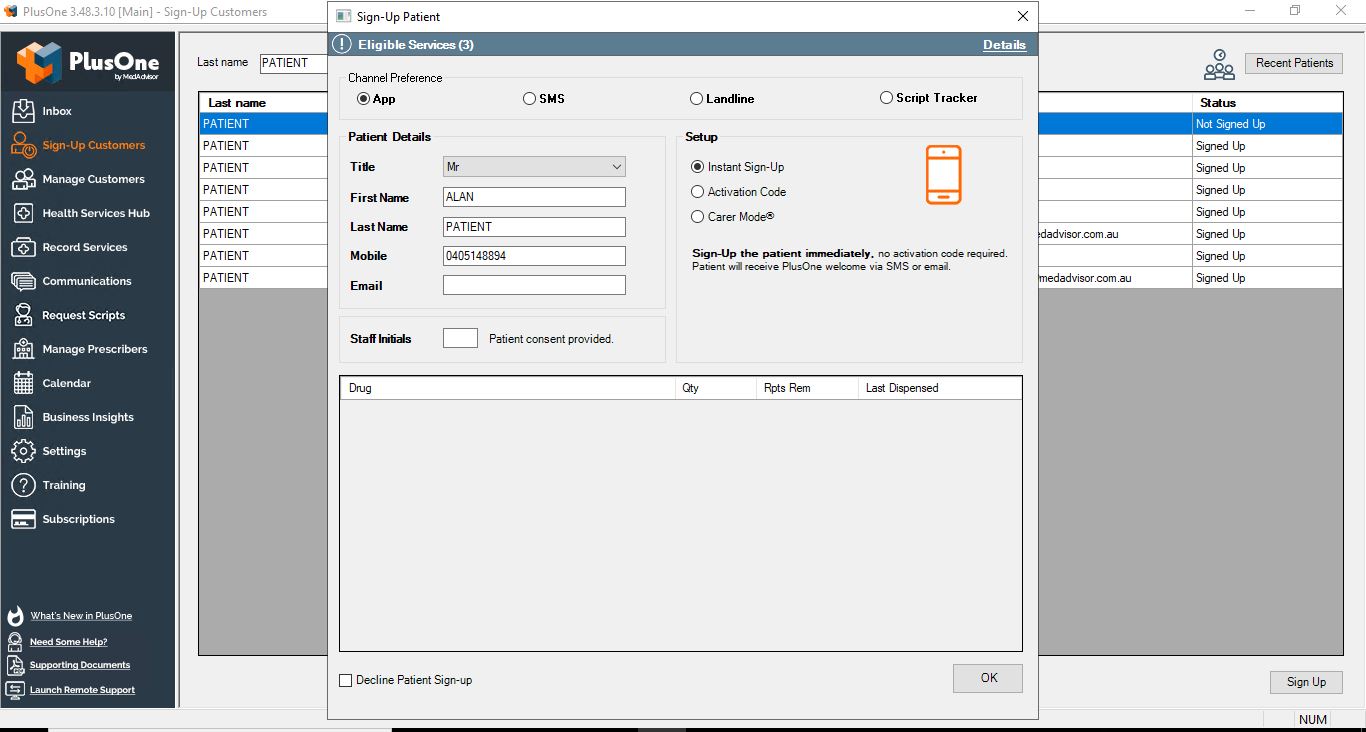Viewport: 1366px width, 732px height.
Task: Click the Request Scripts icon
Action: click(x=24, y=315)
